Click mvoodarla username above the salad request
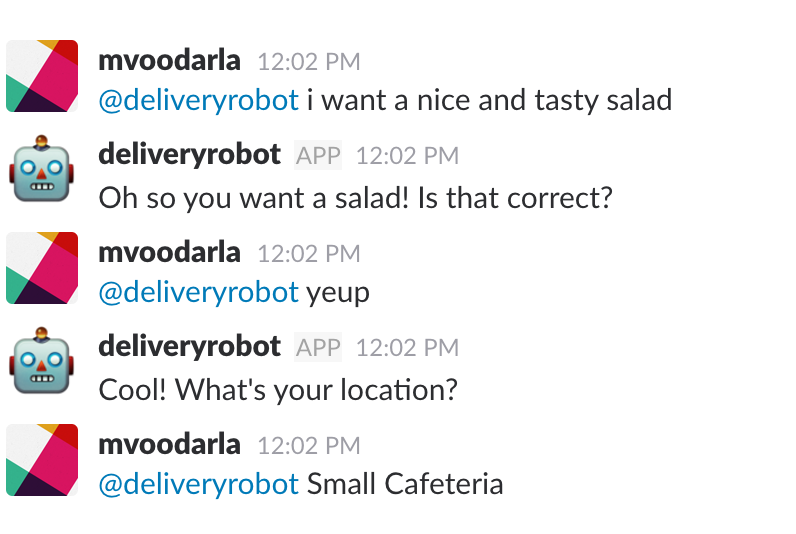The image size is (796, 534). [x=170, y=60]
